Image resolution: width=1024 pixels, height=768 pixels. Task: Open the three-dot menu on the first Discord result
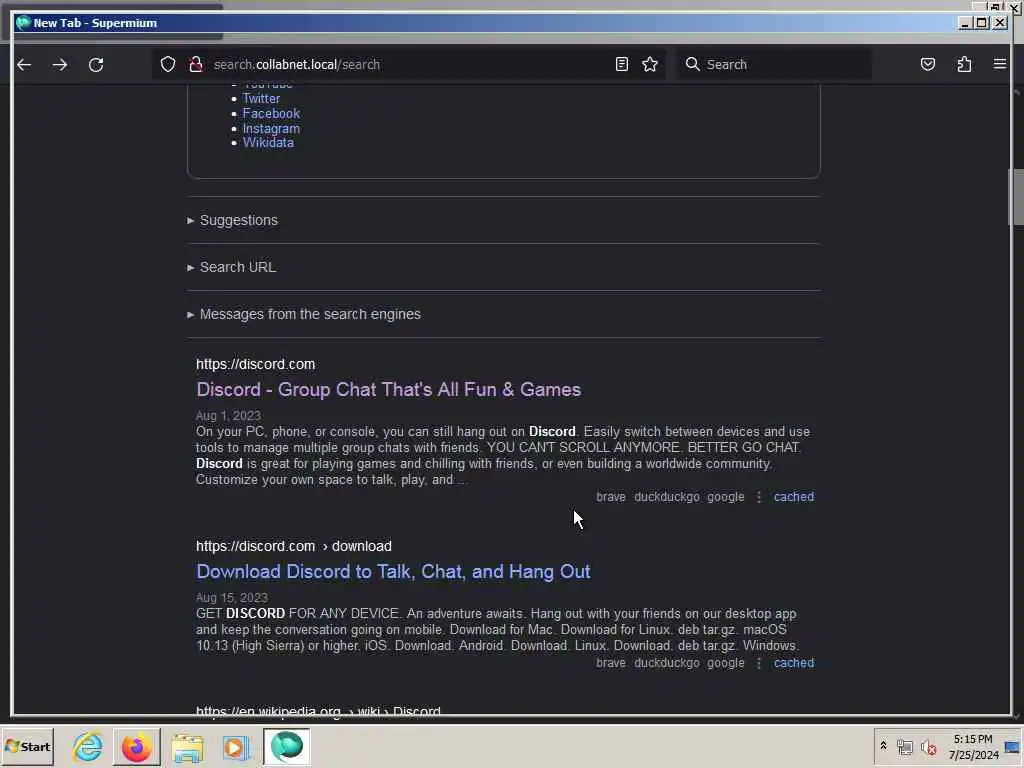coord(759,497)
